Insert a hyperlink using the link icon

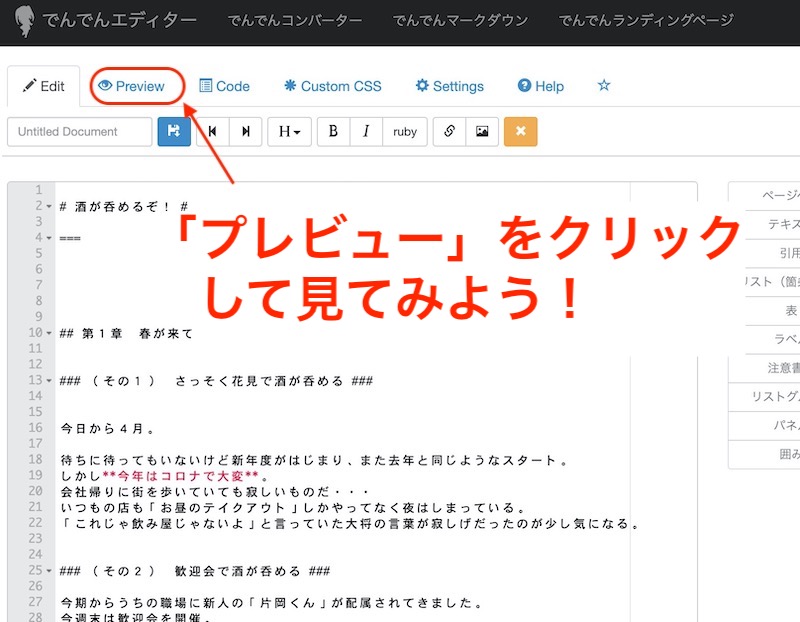tap(449, 132)
